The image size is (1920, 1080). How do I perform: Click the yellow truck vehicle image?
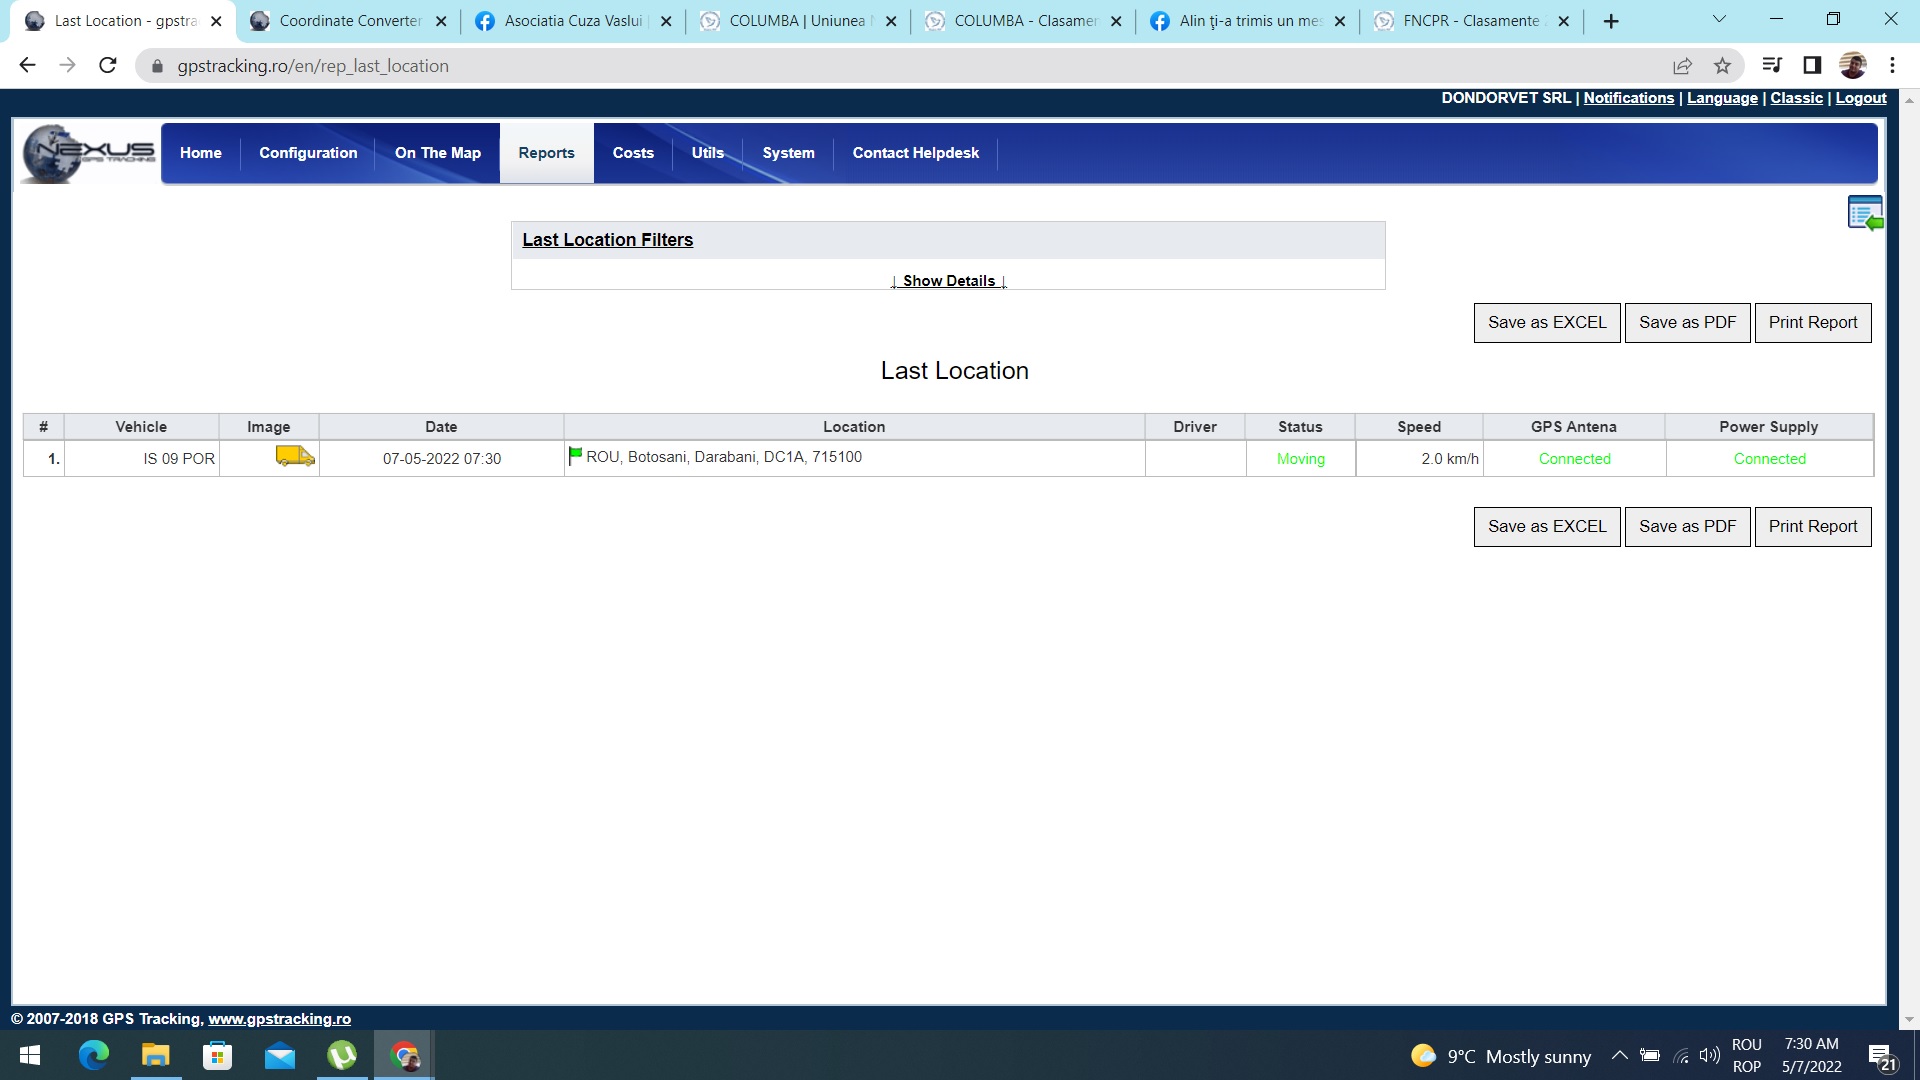coord(294,457)
